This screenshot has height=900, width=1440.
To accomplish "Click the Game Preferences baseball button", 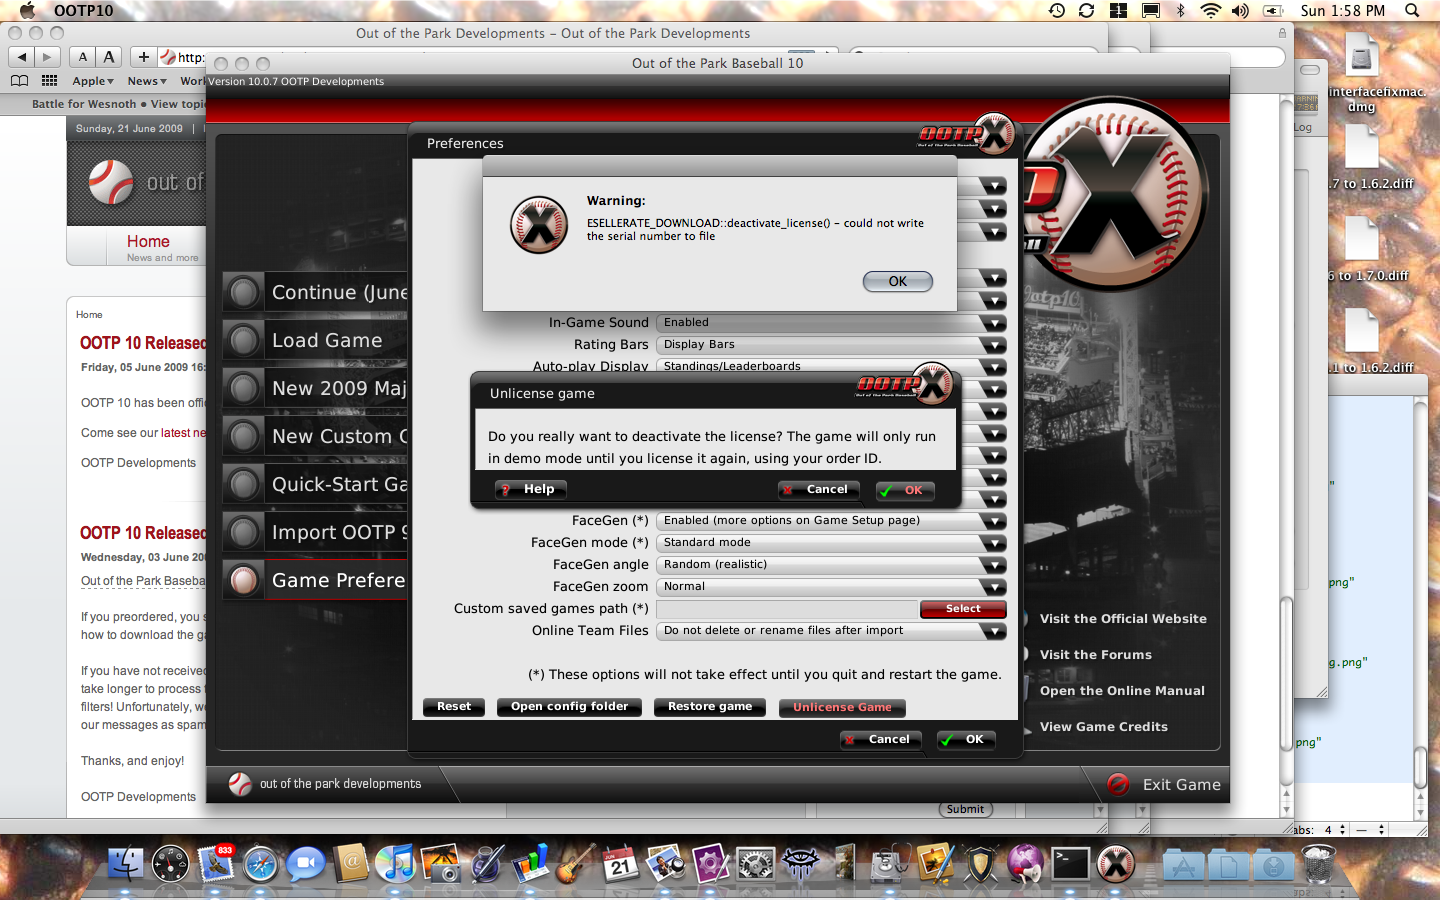I will coord(243,580).
